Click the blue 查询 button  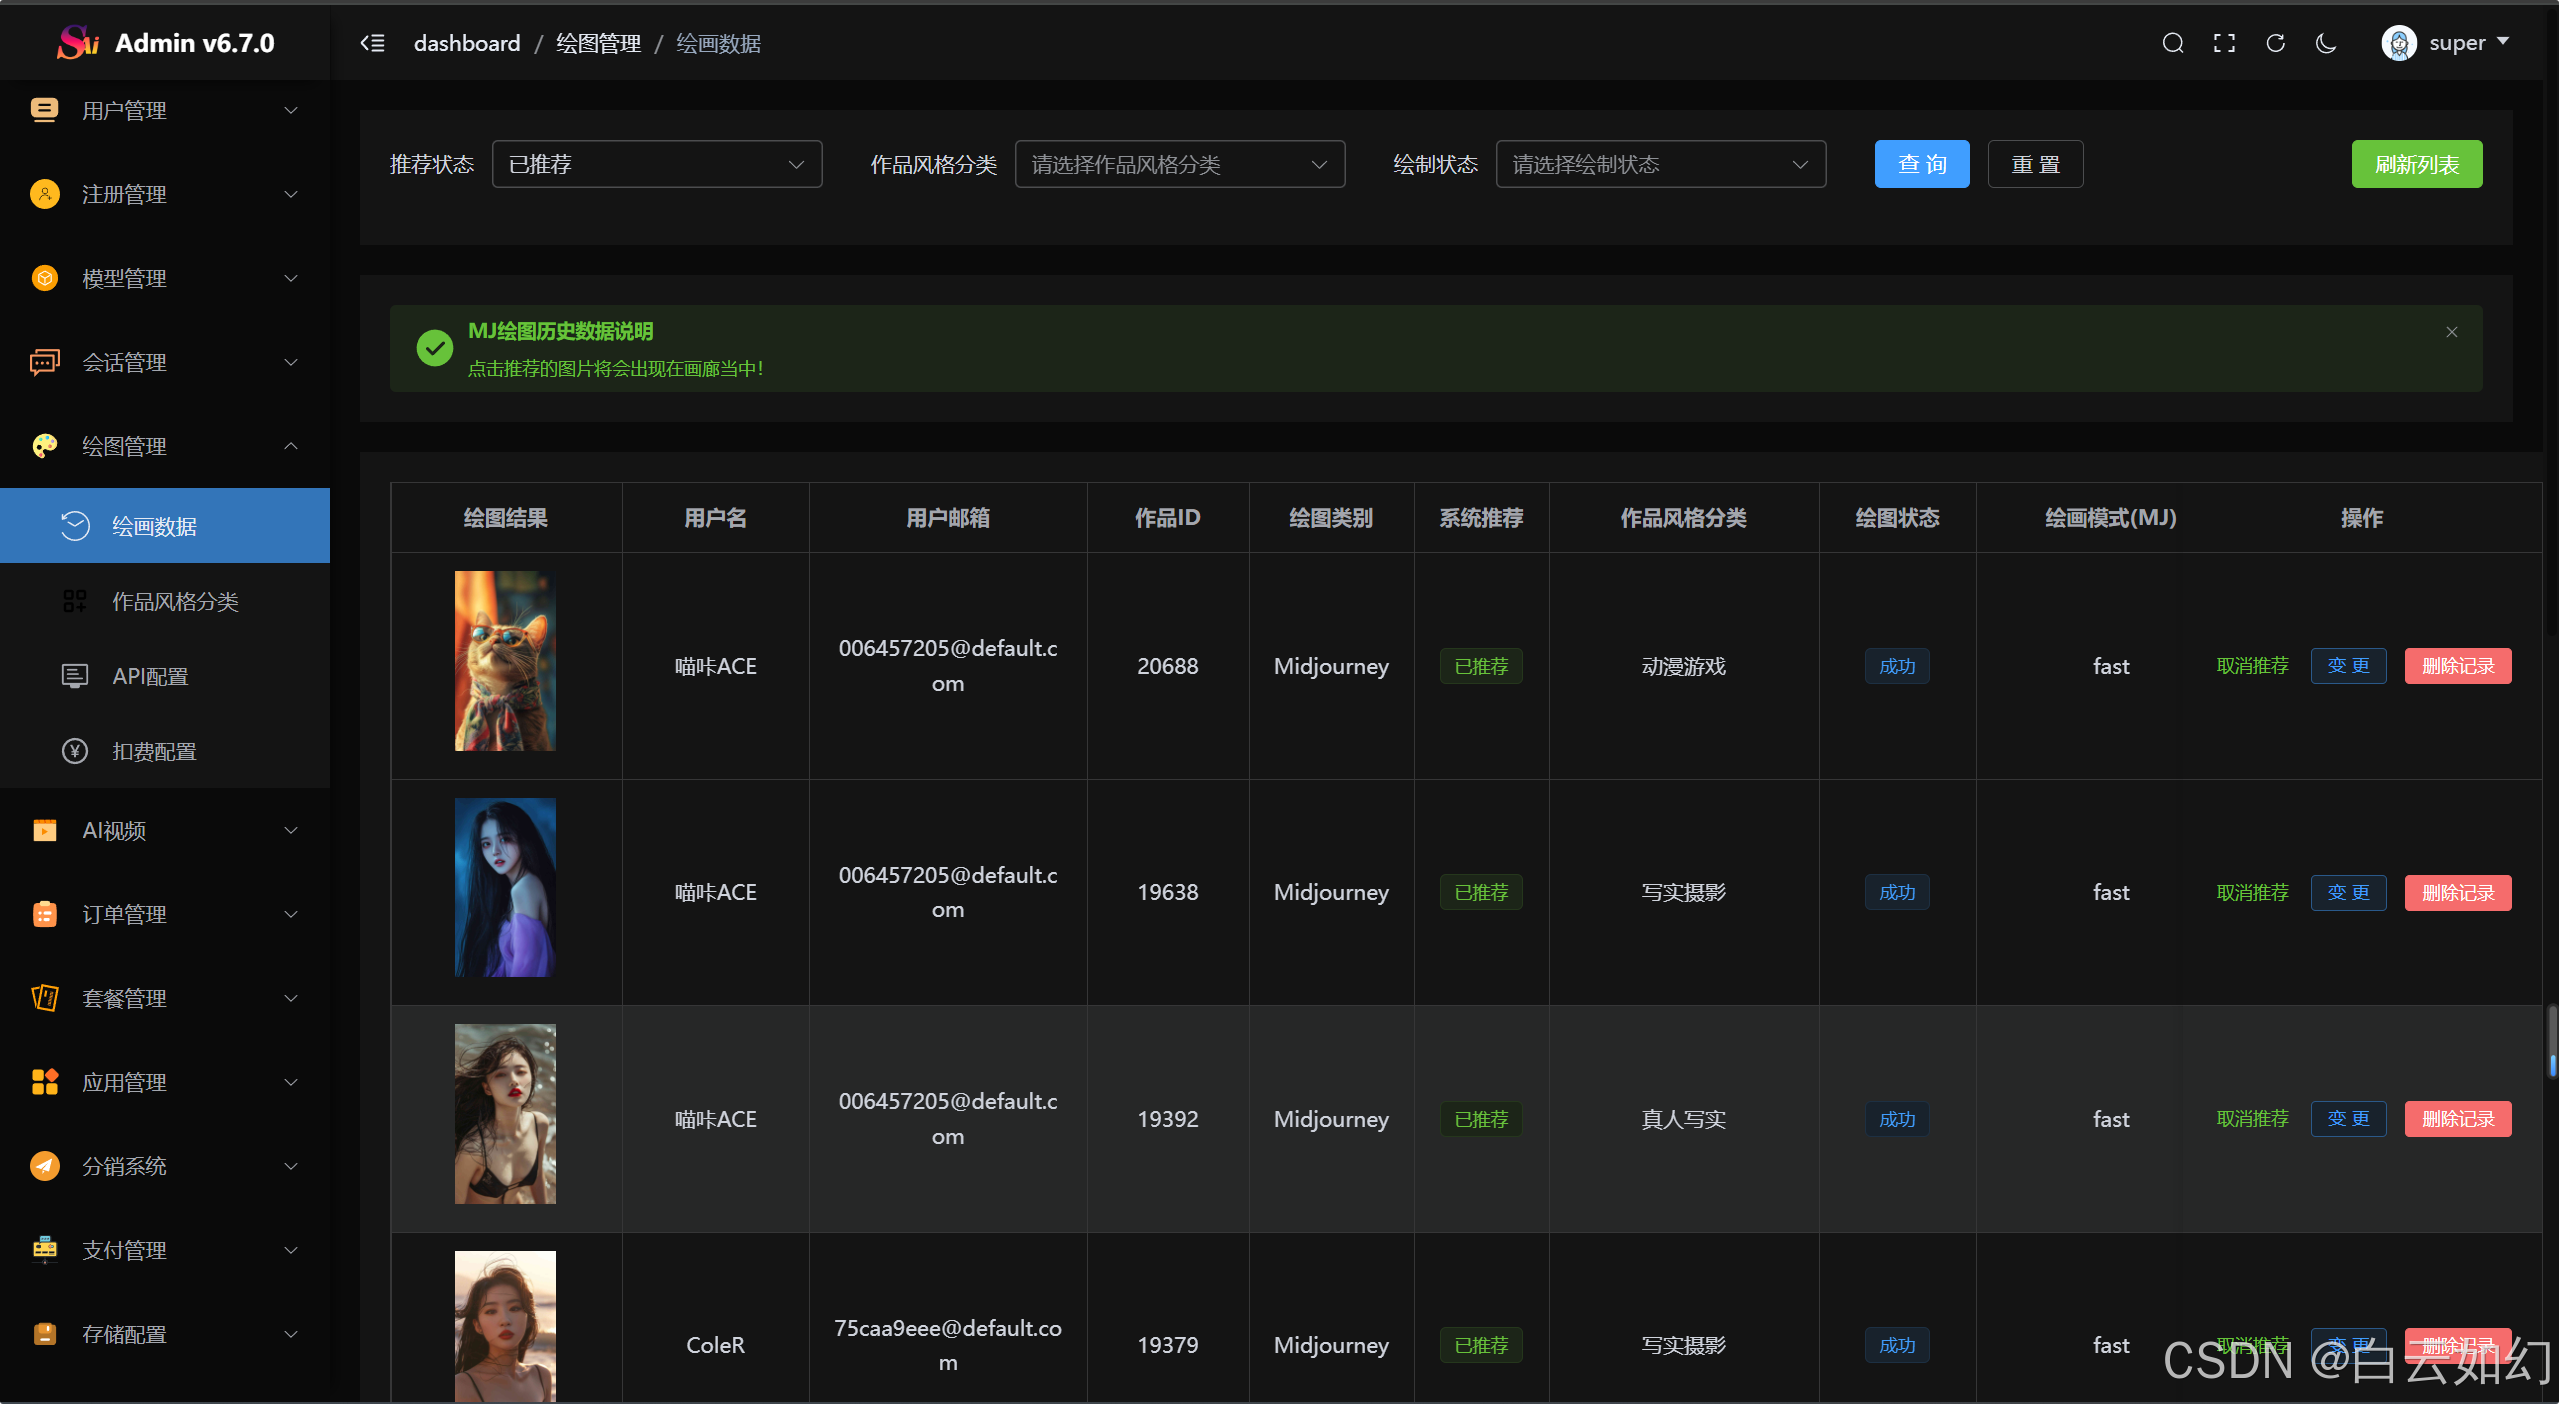1921,164
